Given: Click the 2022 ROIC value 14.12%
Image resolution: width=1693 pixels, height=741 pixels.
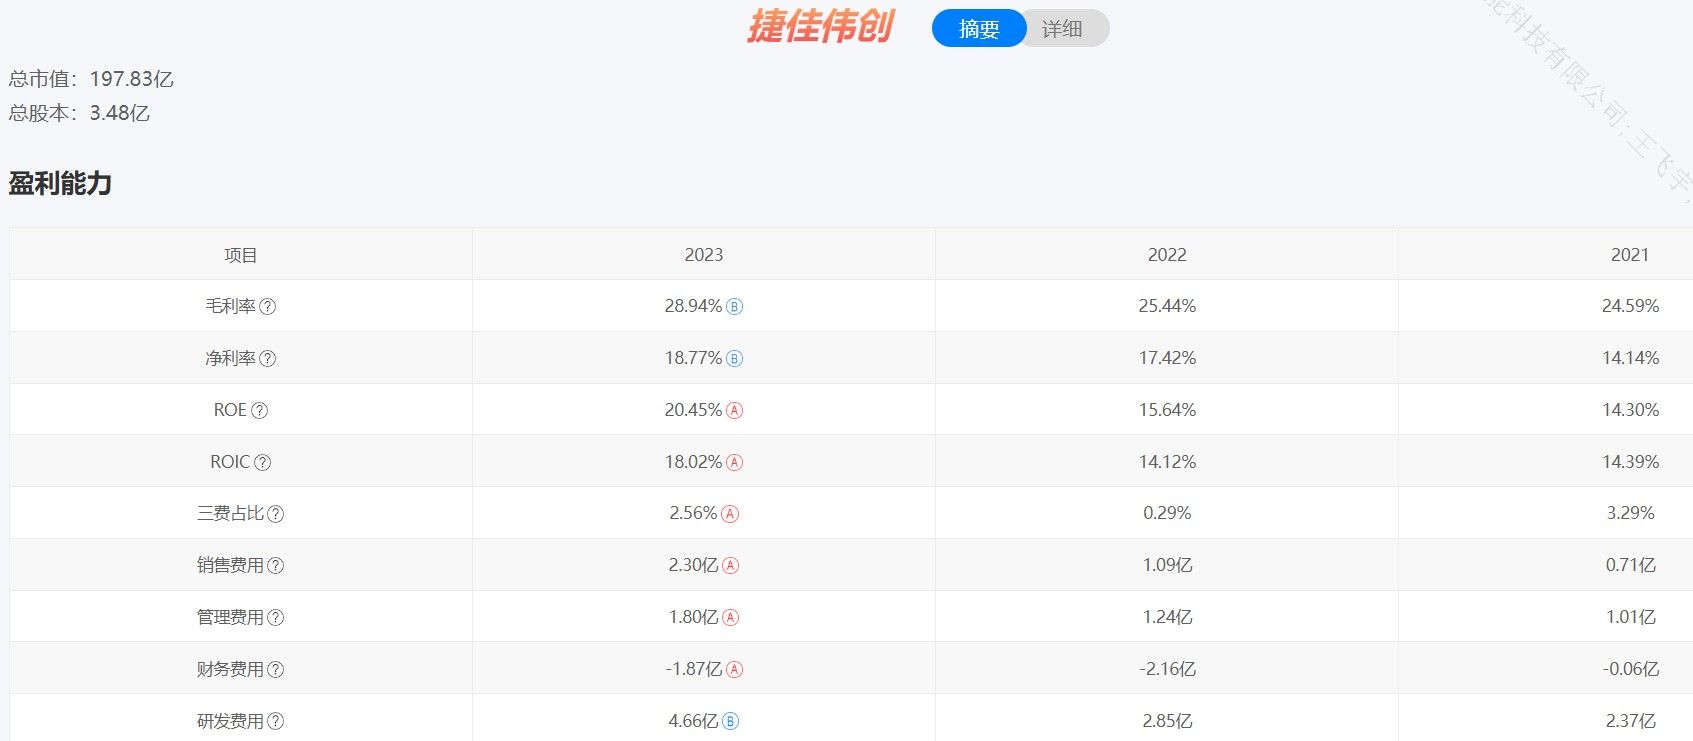Looking at the screenshot, I should tap(1167, 462).
